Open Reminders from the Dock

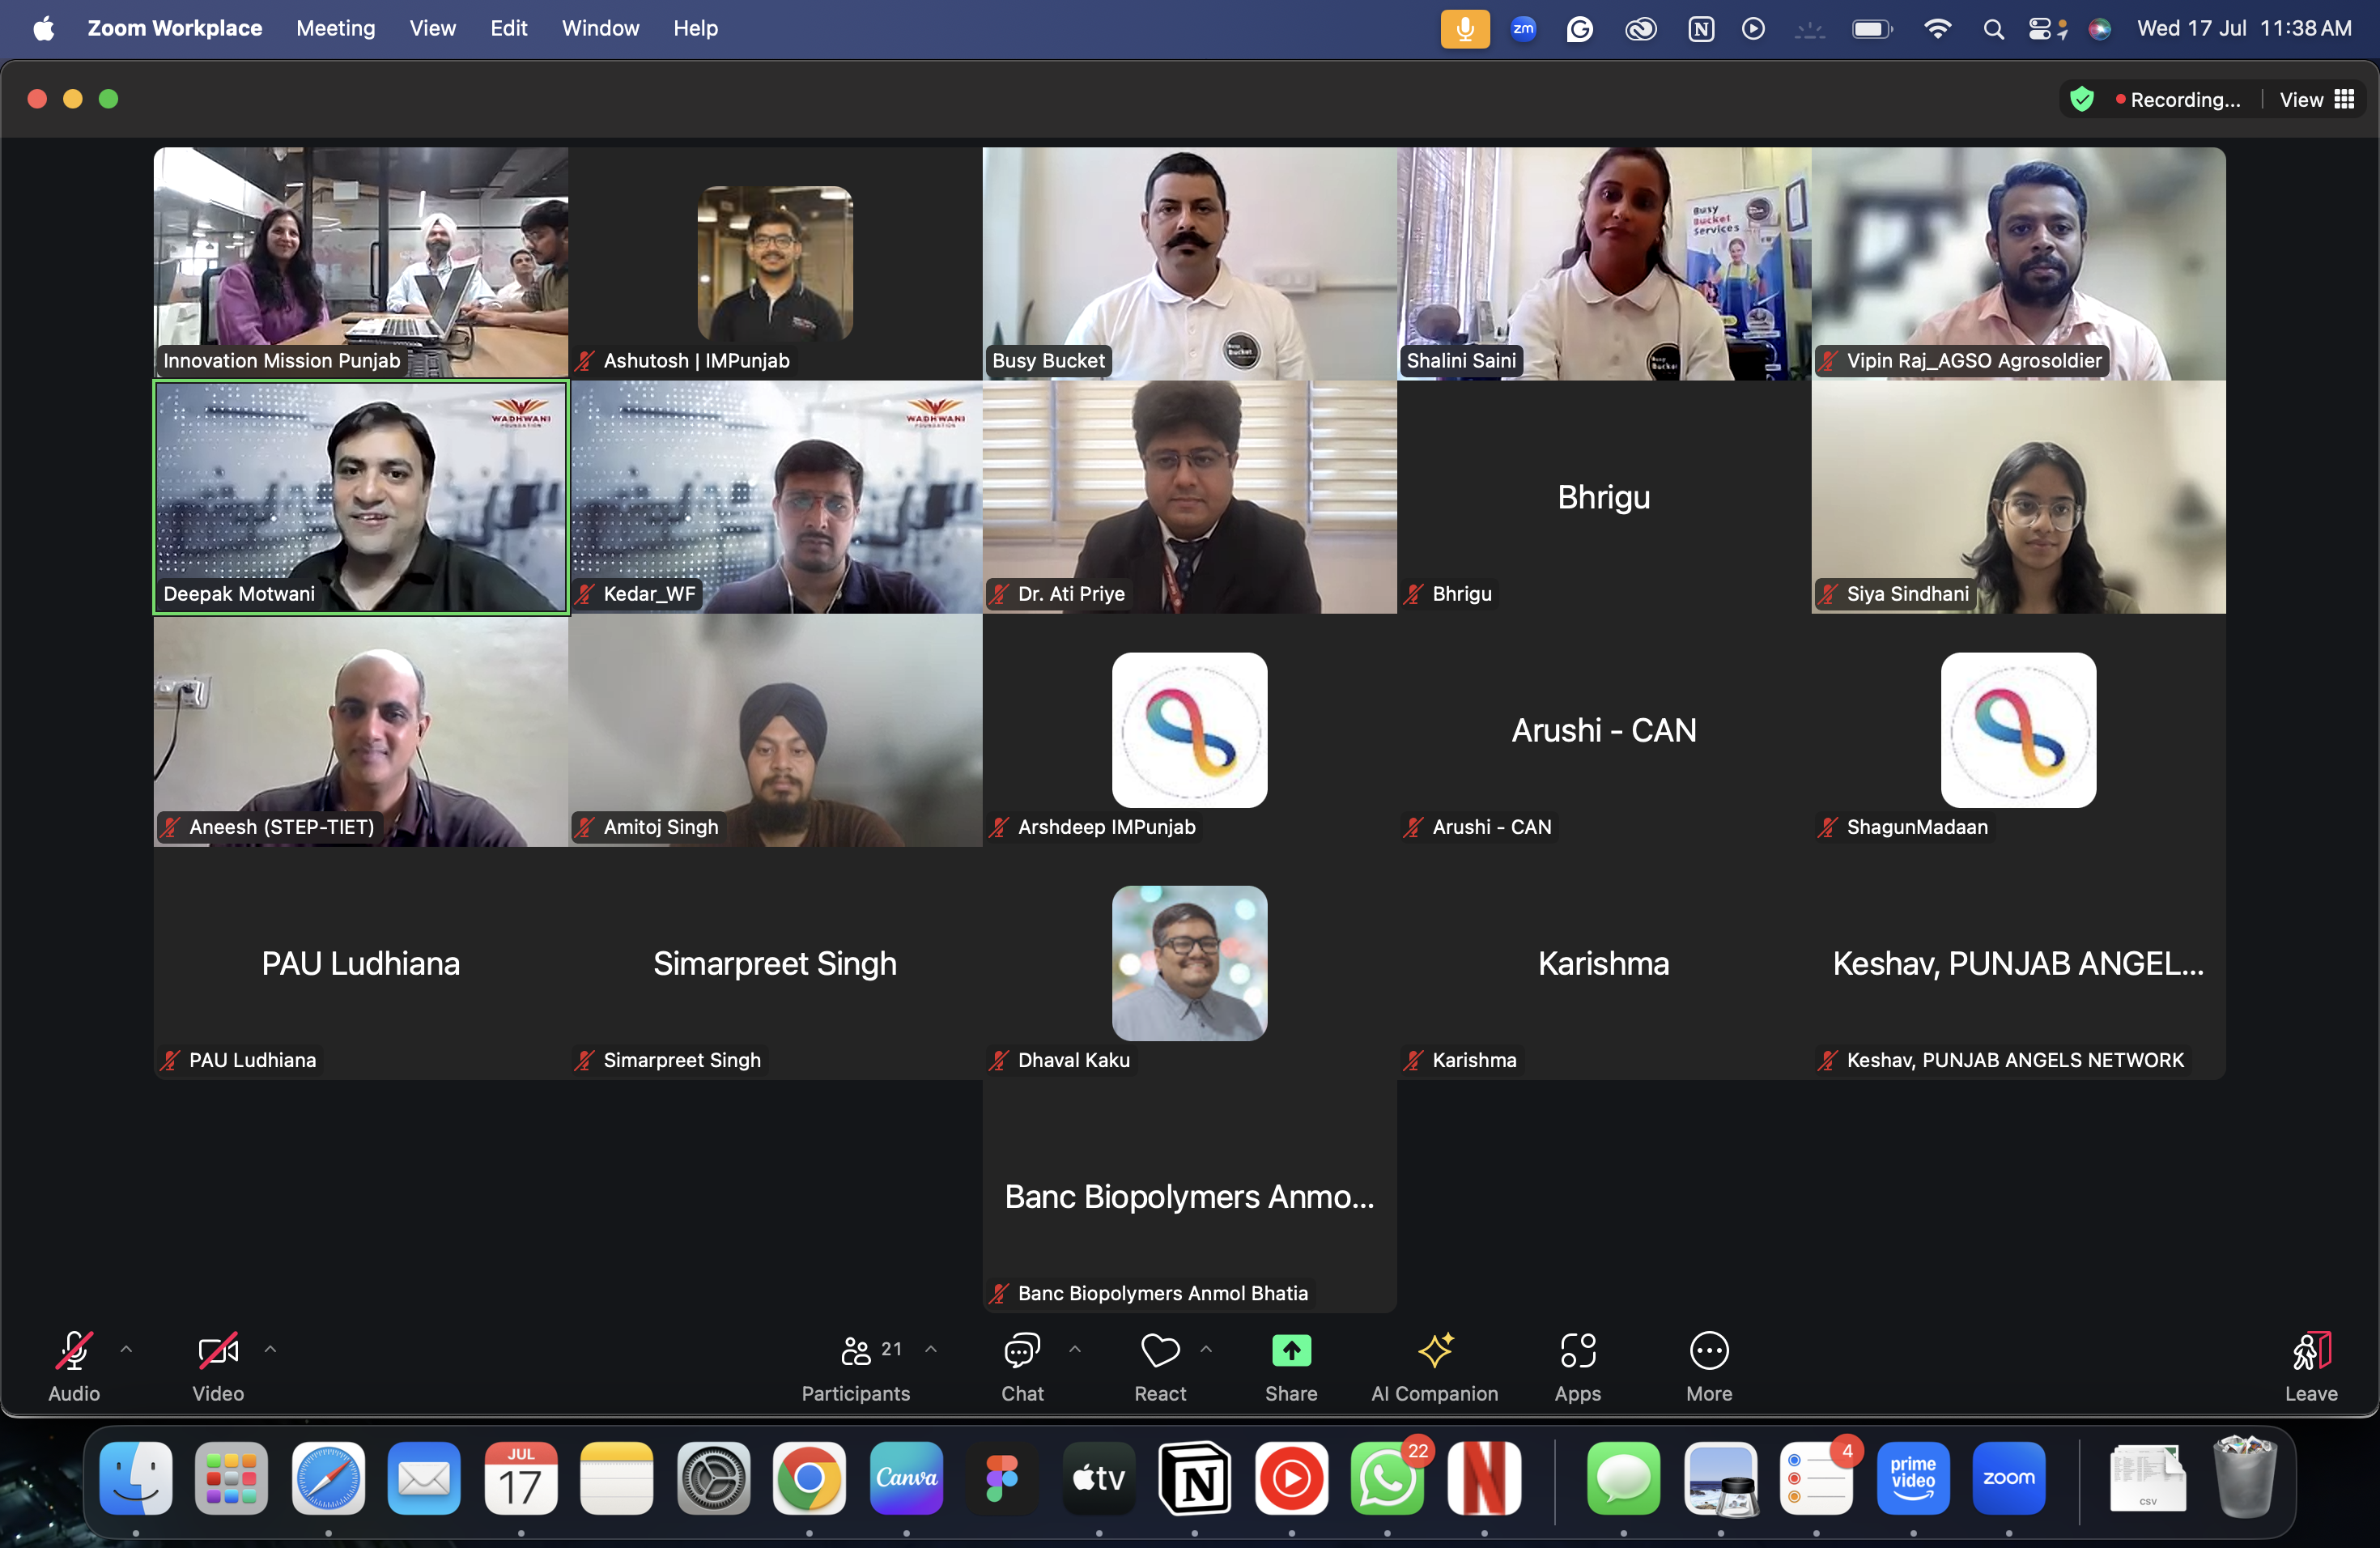tap(1816, 1478)
